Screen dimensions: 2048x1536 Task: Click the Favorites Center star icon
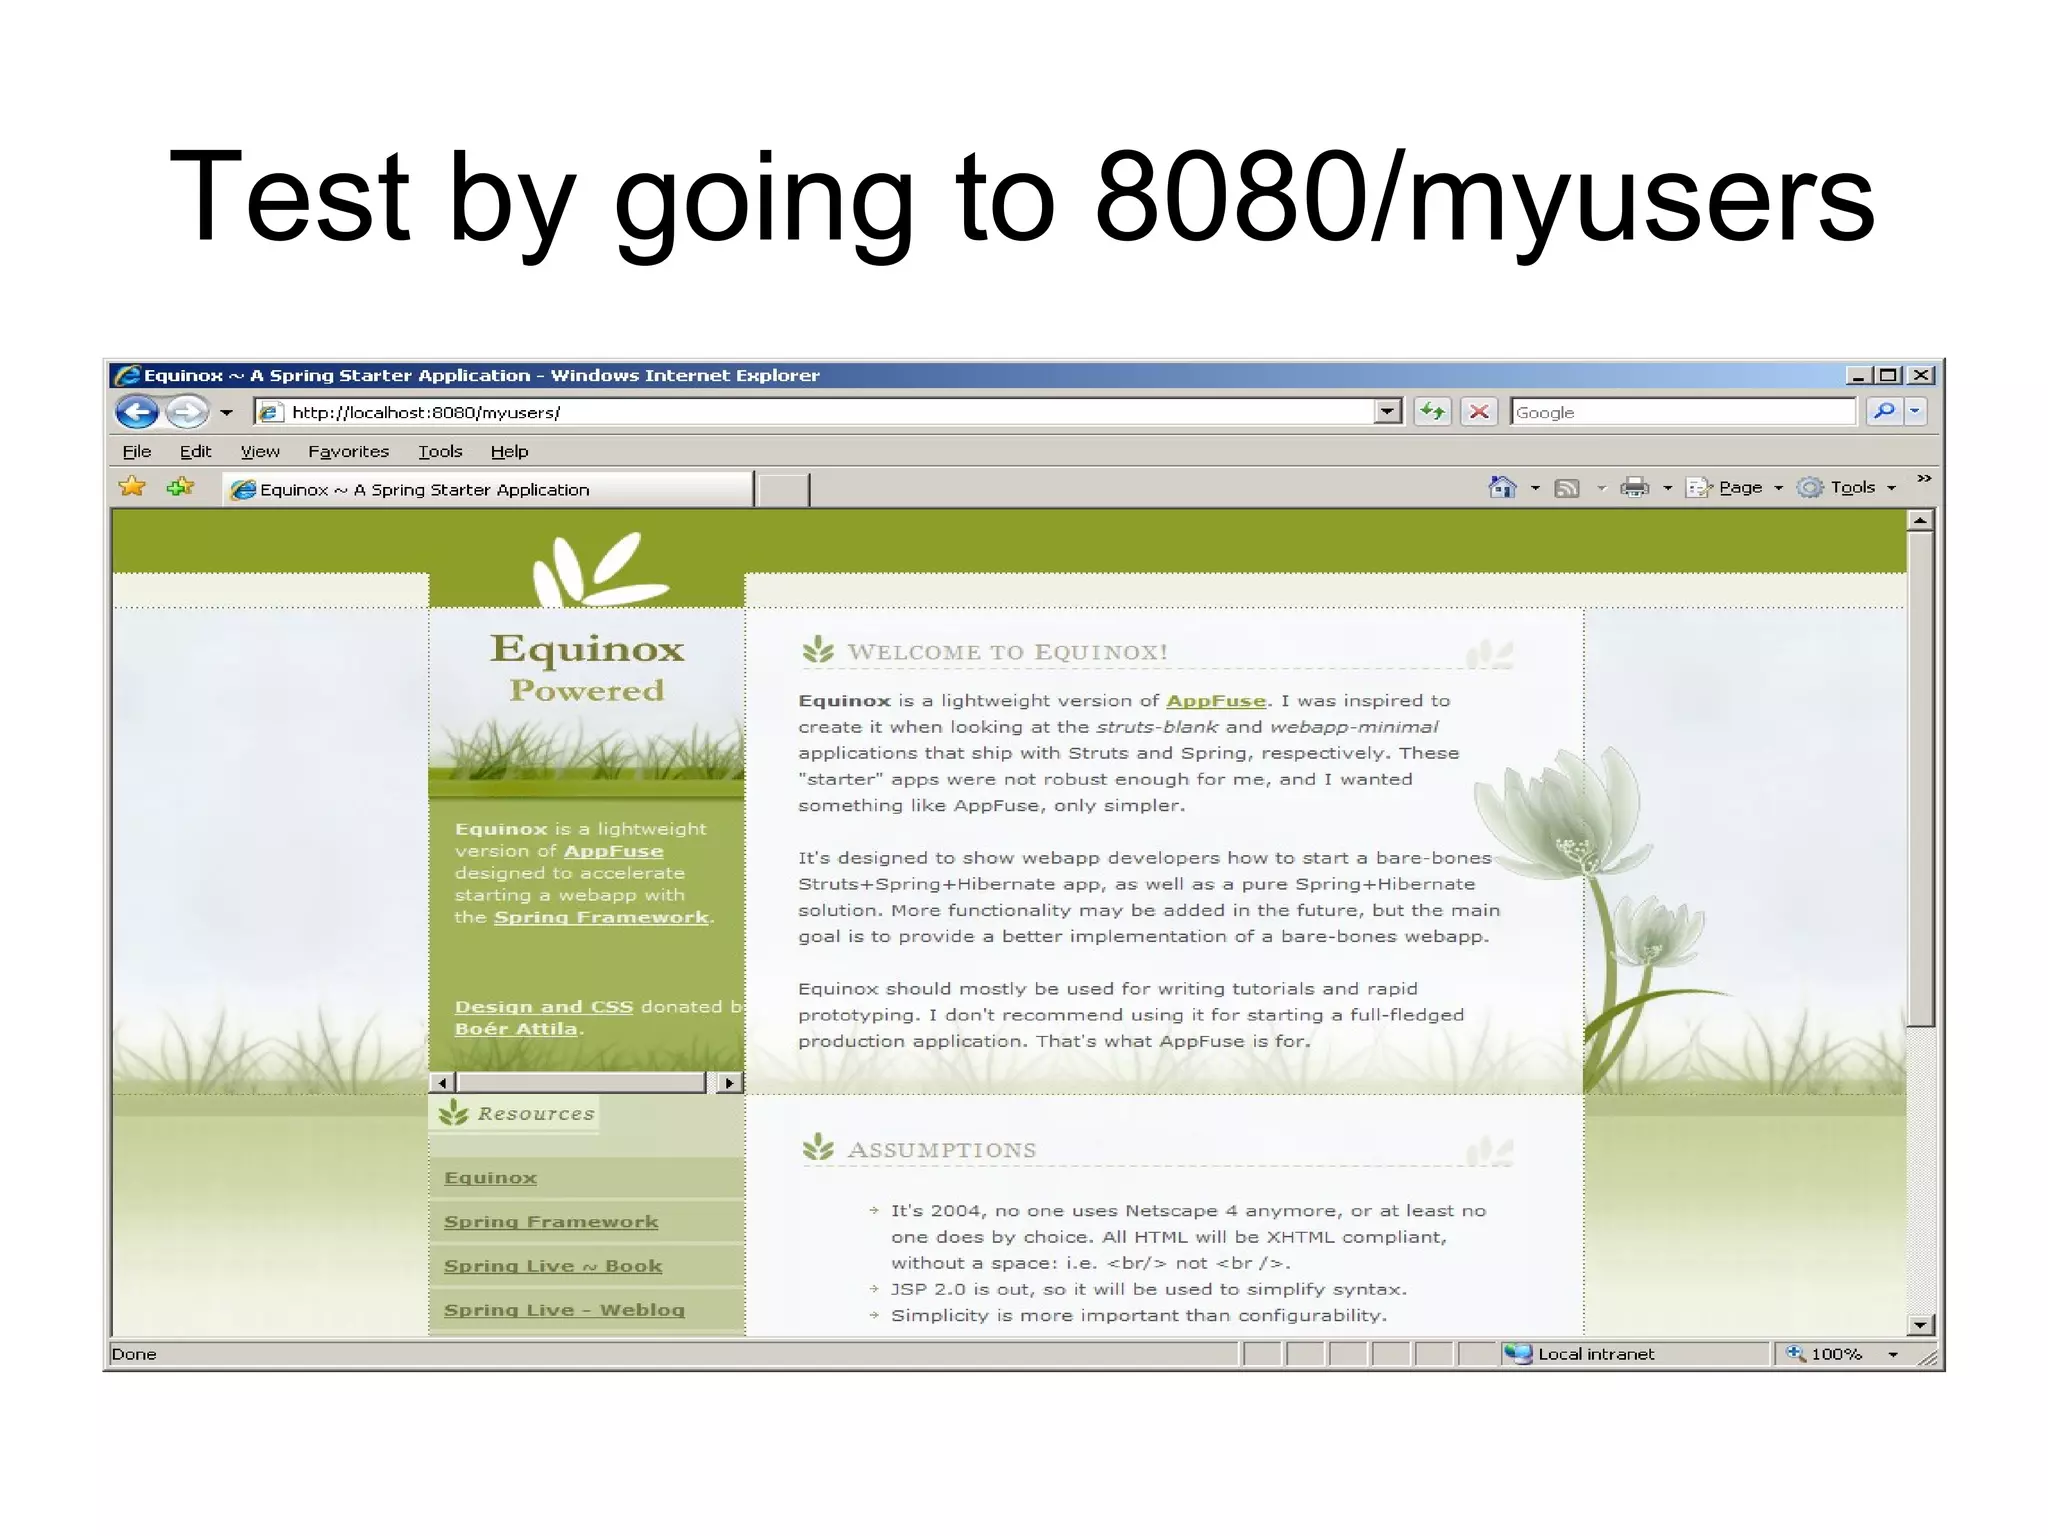click(x=132, y=488)
